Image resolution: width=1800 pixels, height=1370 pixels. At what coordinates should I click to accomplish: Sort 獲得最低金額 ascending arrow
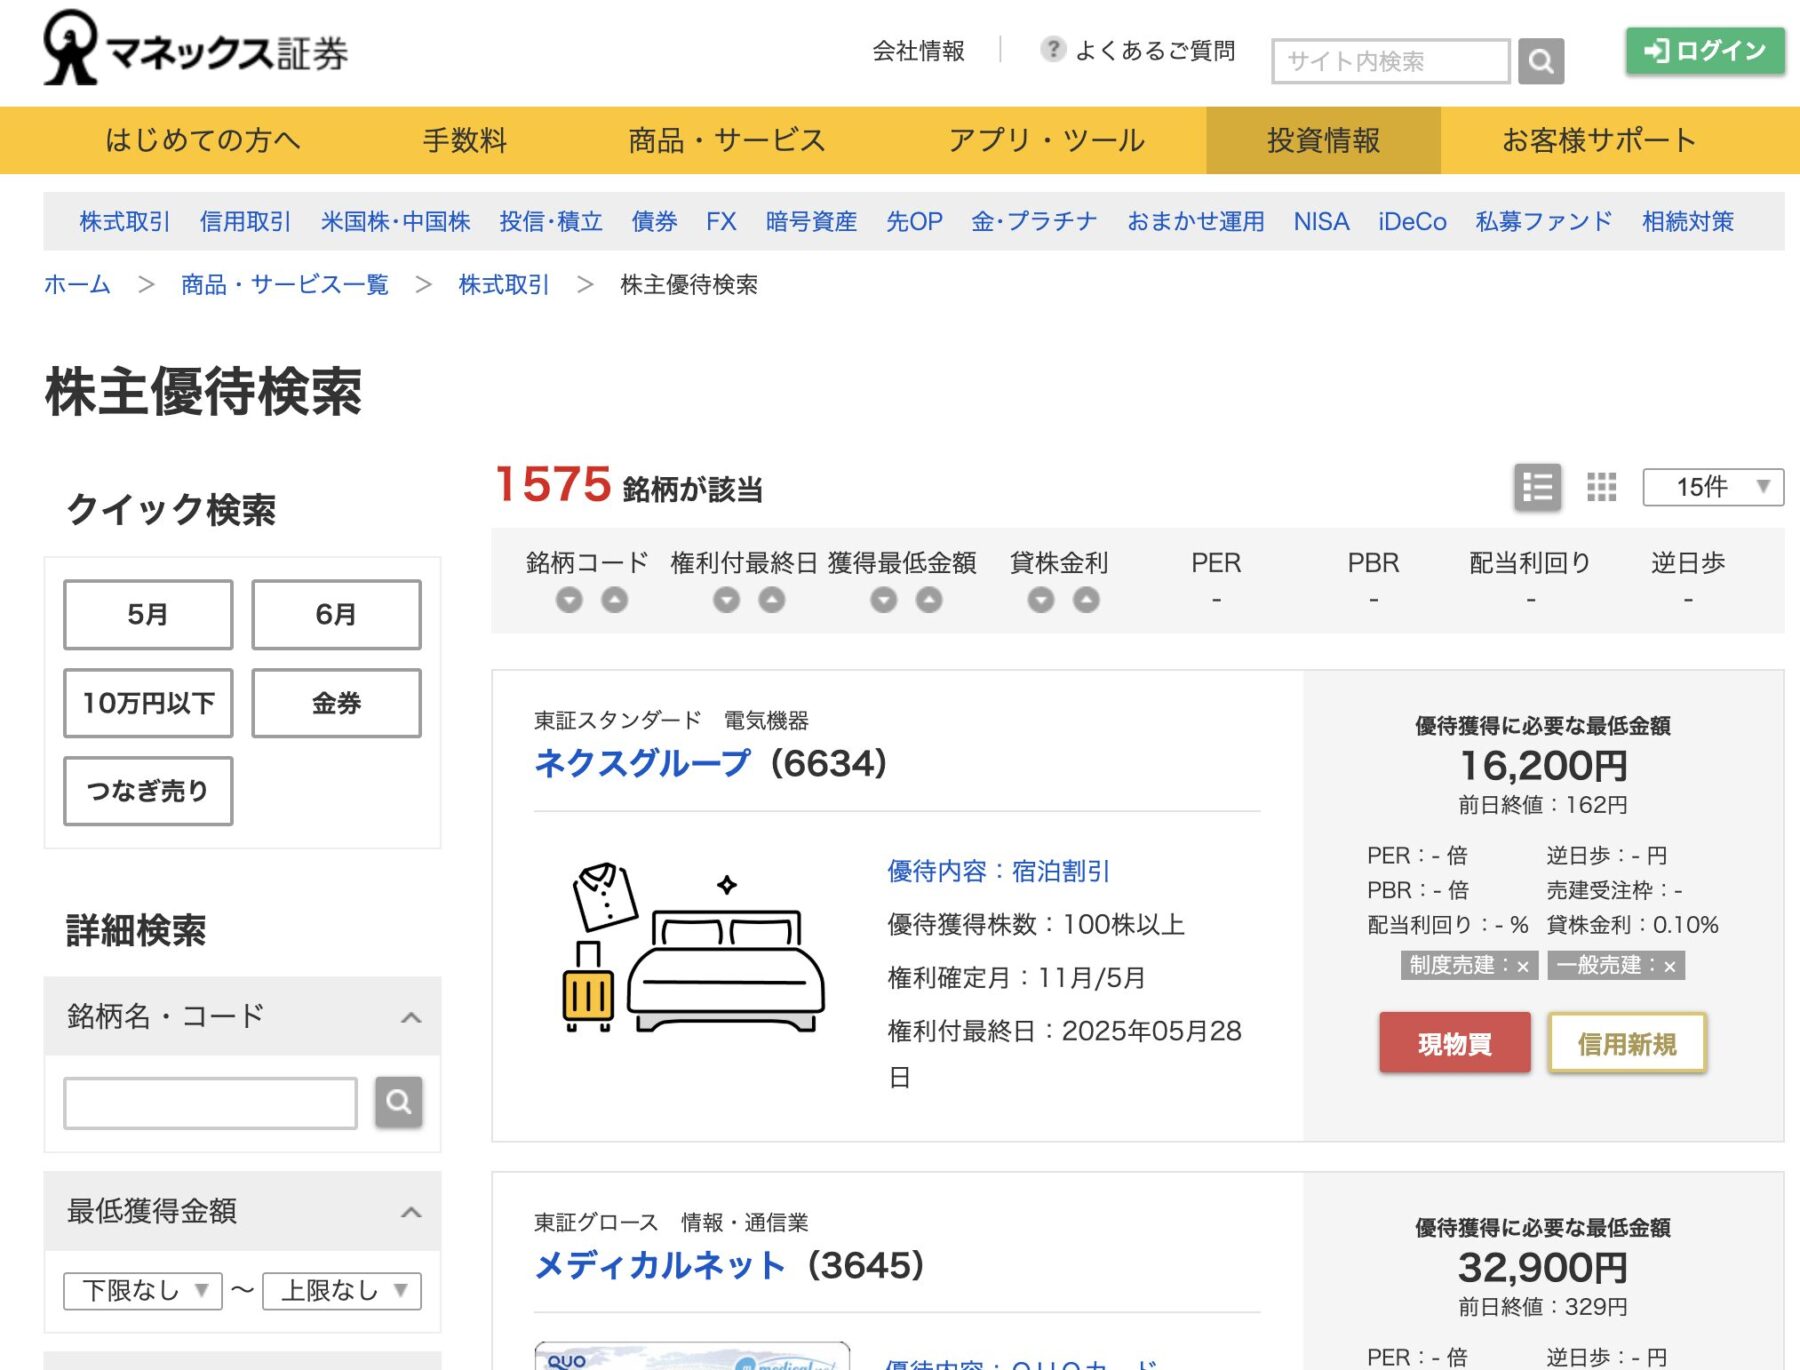point(929,600)
